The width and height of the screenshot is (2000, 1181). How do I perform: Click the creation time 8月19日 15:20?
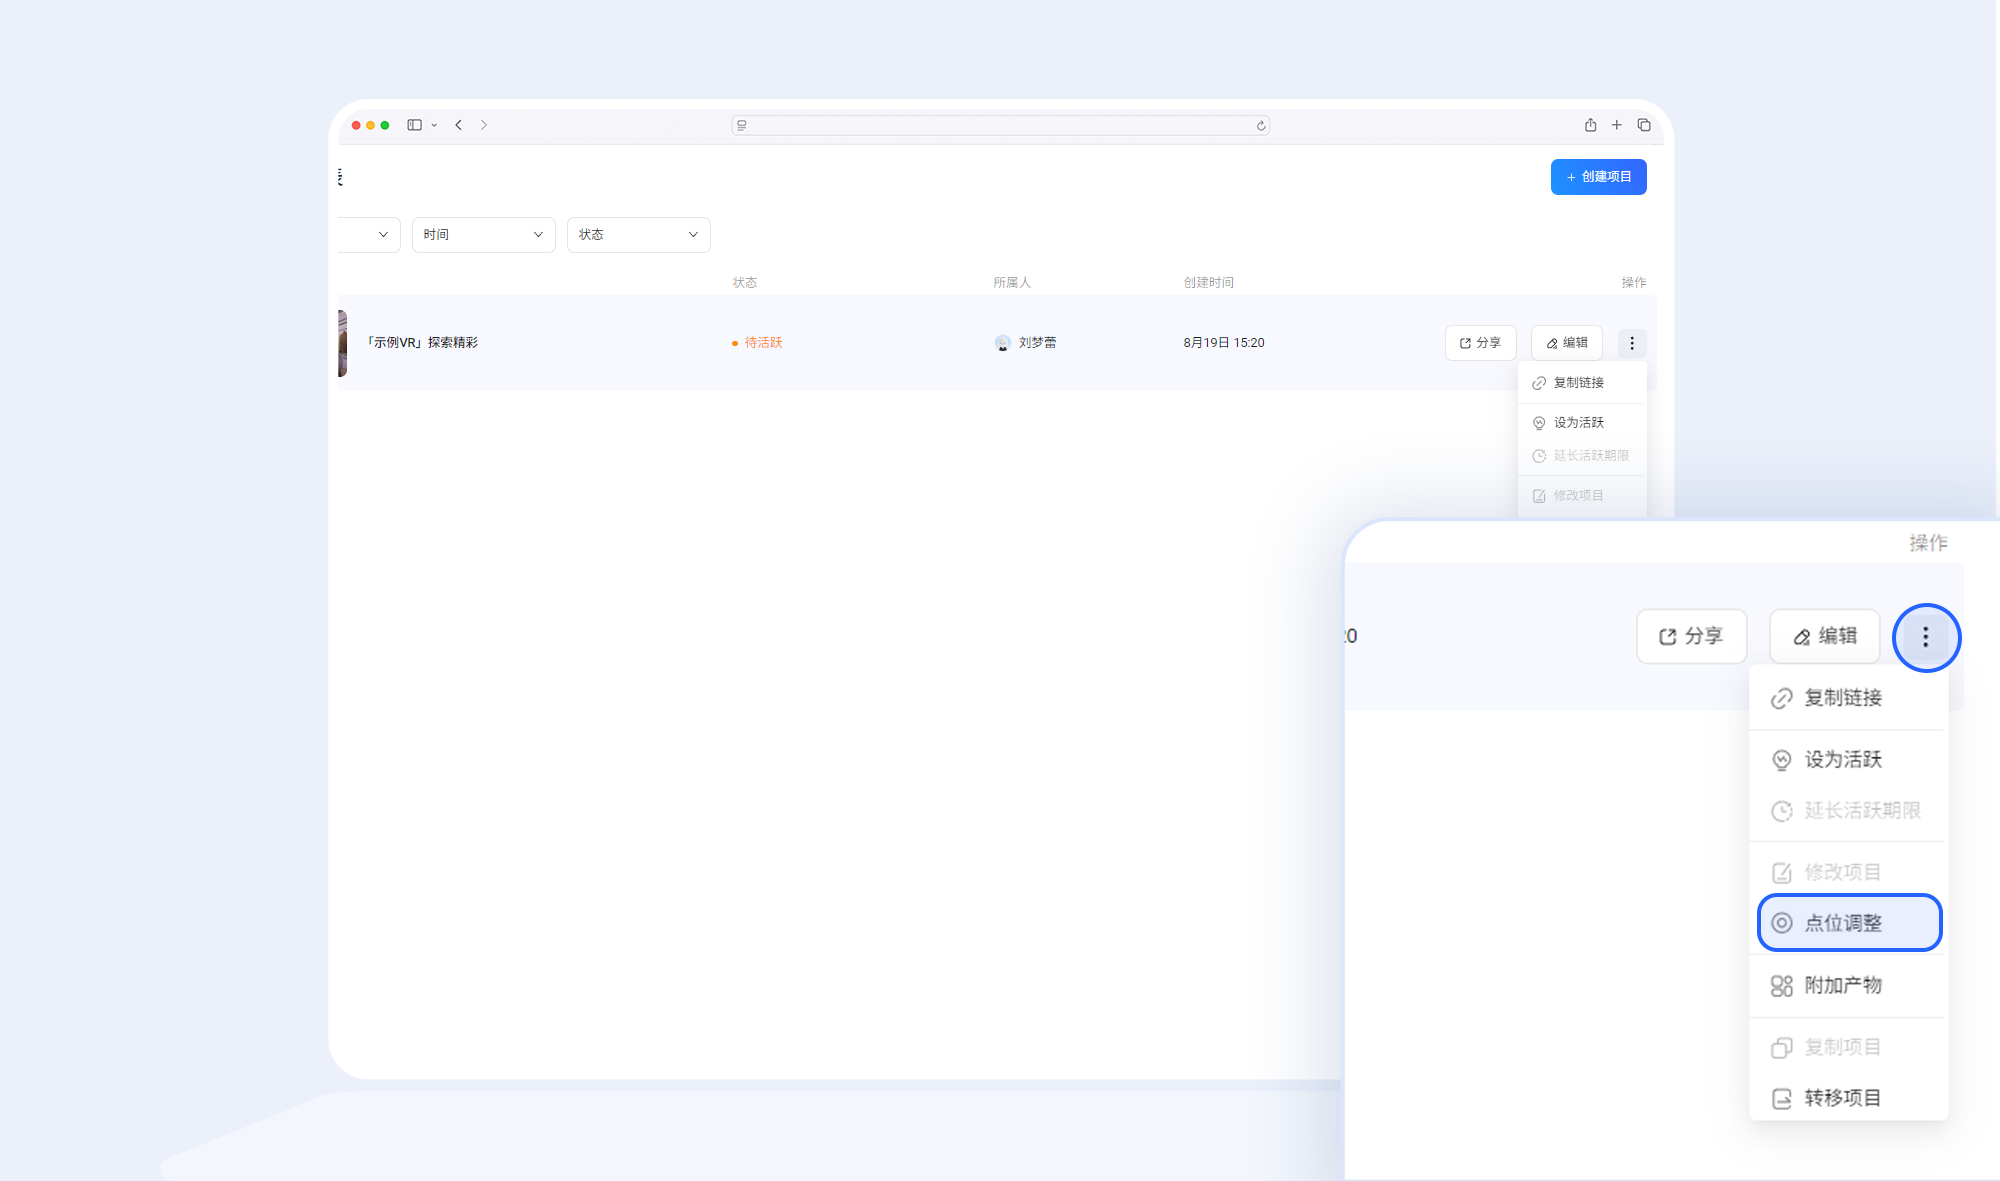tap(1224, 343)
